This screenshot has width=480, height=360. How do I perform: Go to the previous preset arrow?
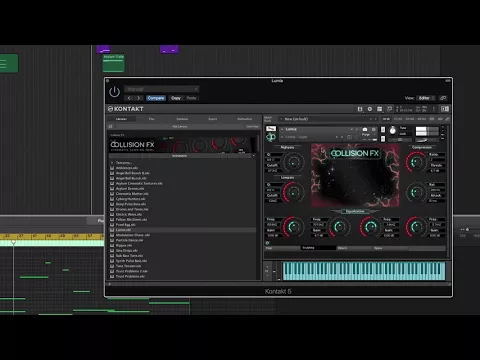click(129, 98)
